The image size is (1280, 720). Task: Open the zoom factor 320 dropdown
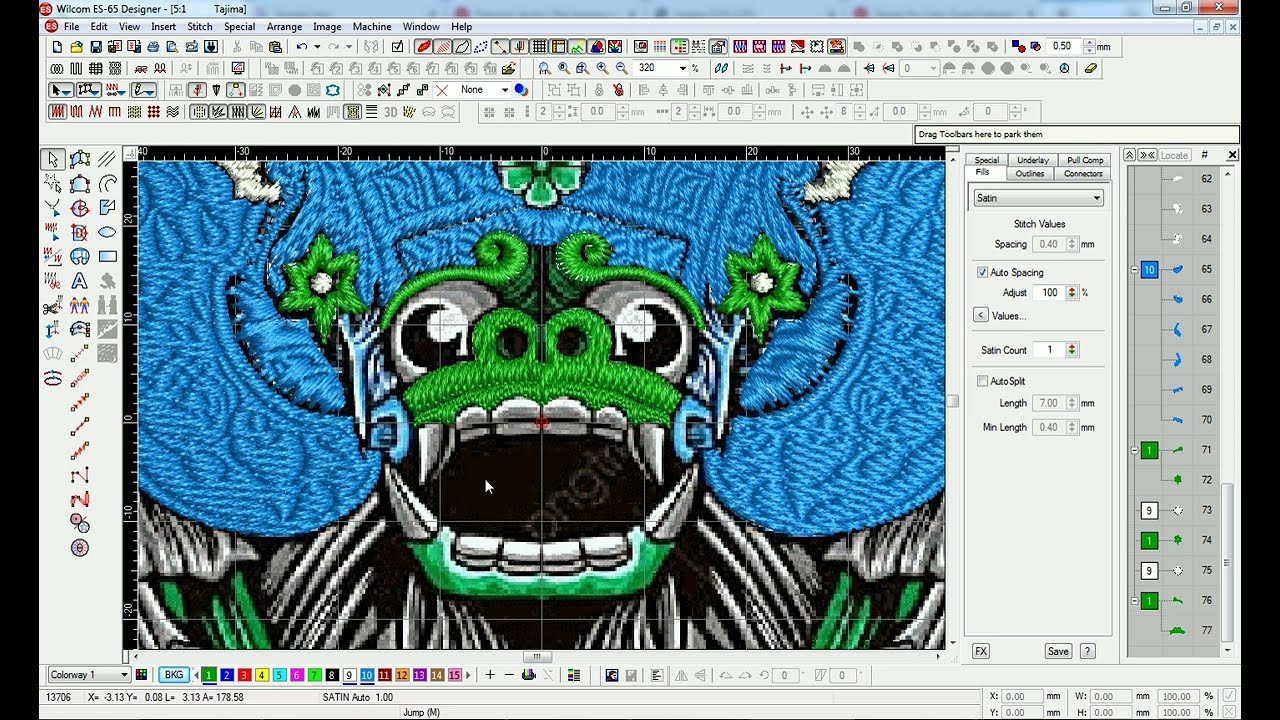point(683,68)
